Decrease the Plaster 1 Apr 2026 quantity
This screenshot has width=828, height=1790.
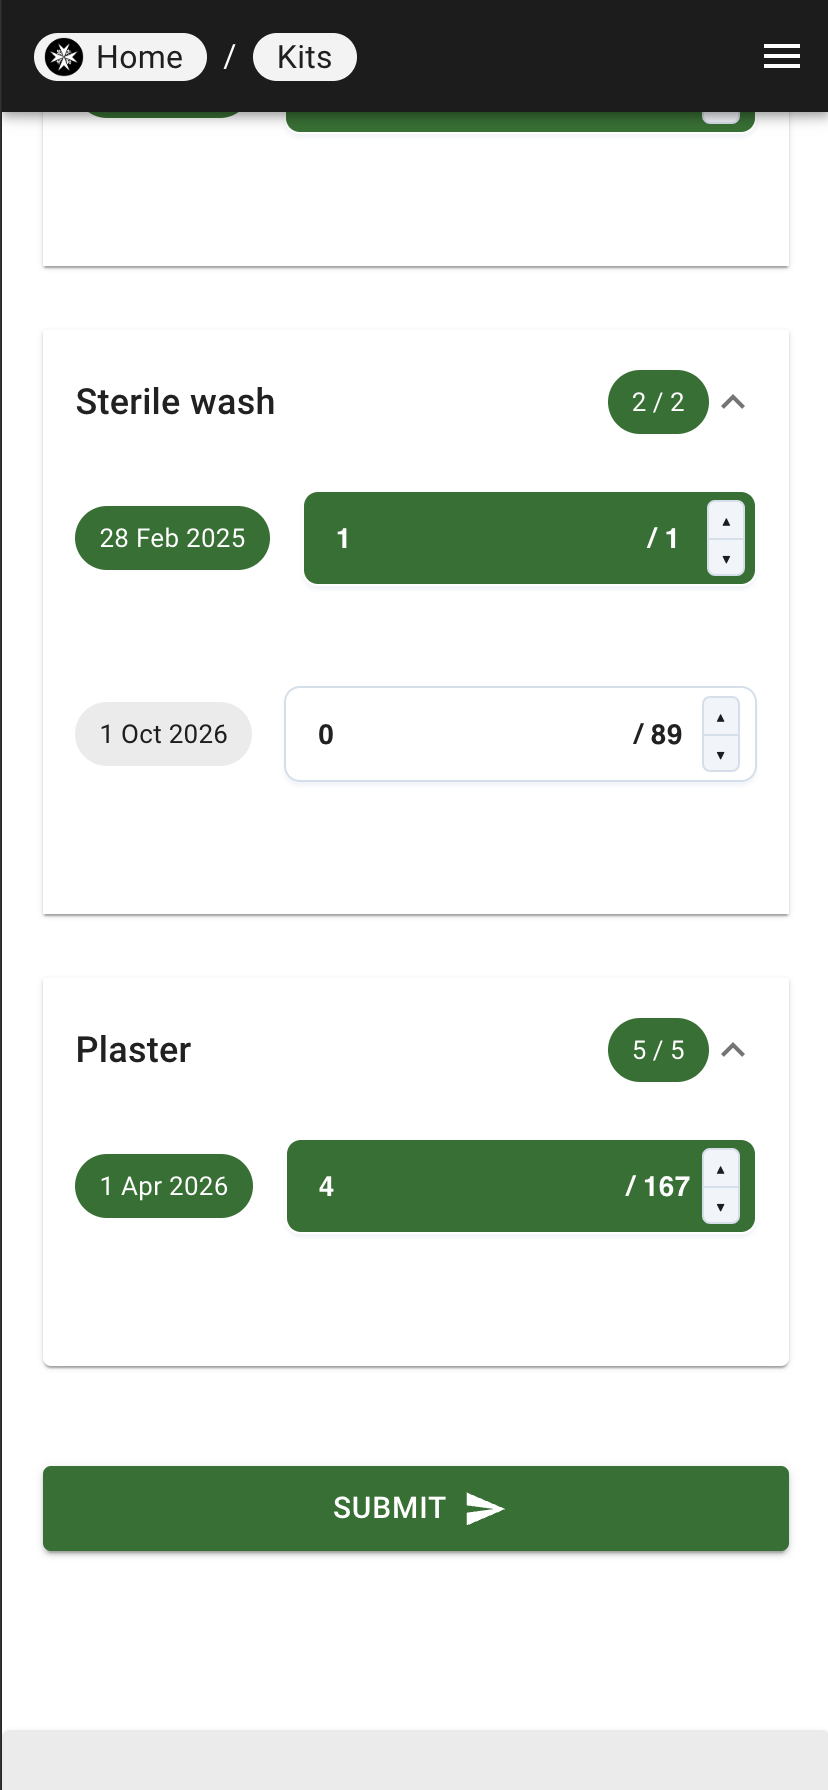(x=721, y=1205)
